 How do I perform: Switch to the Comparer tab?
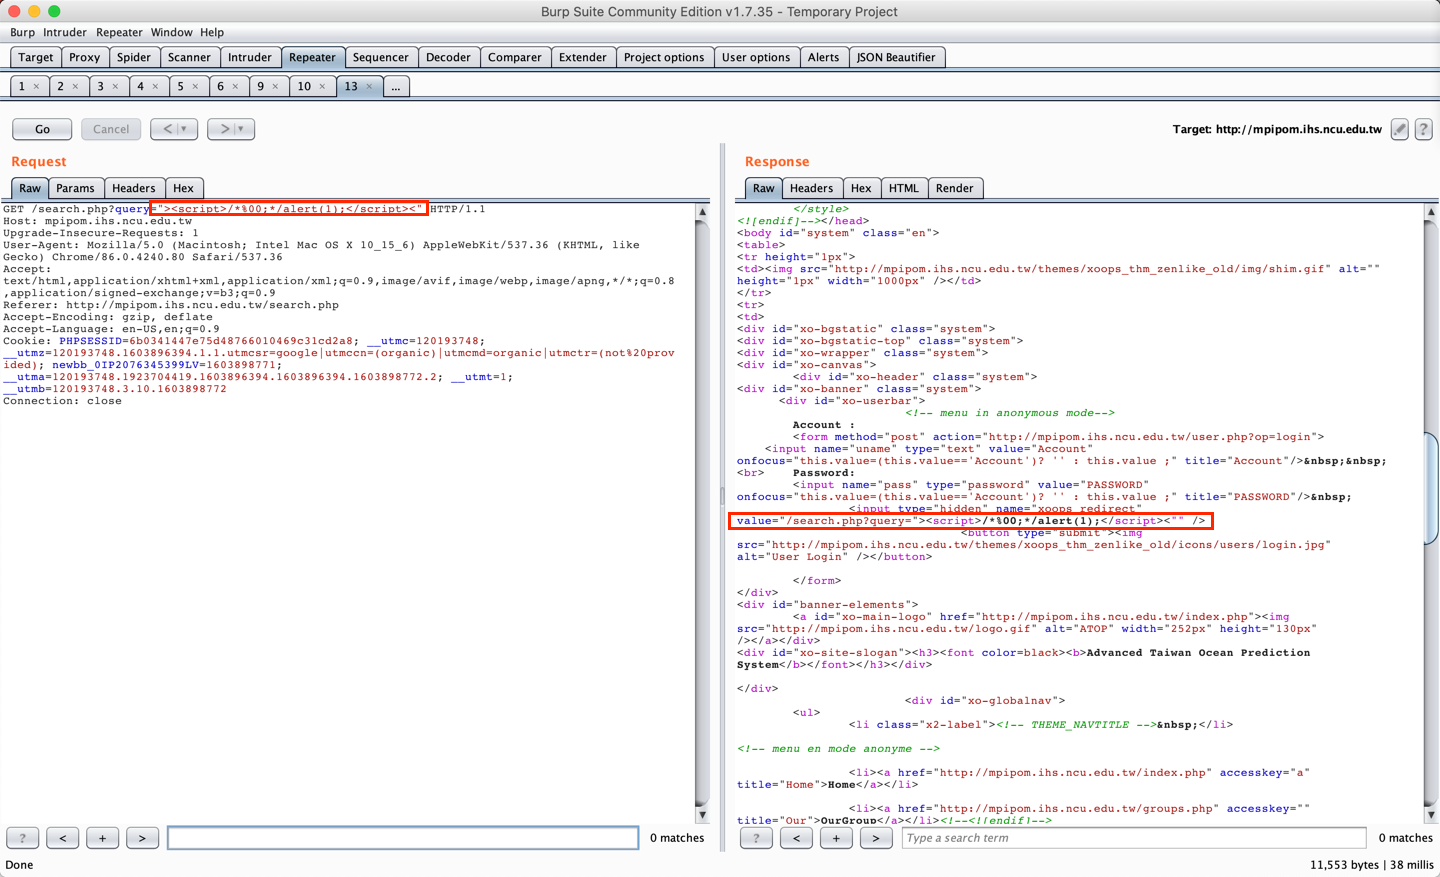point(515,57)
